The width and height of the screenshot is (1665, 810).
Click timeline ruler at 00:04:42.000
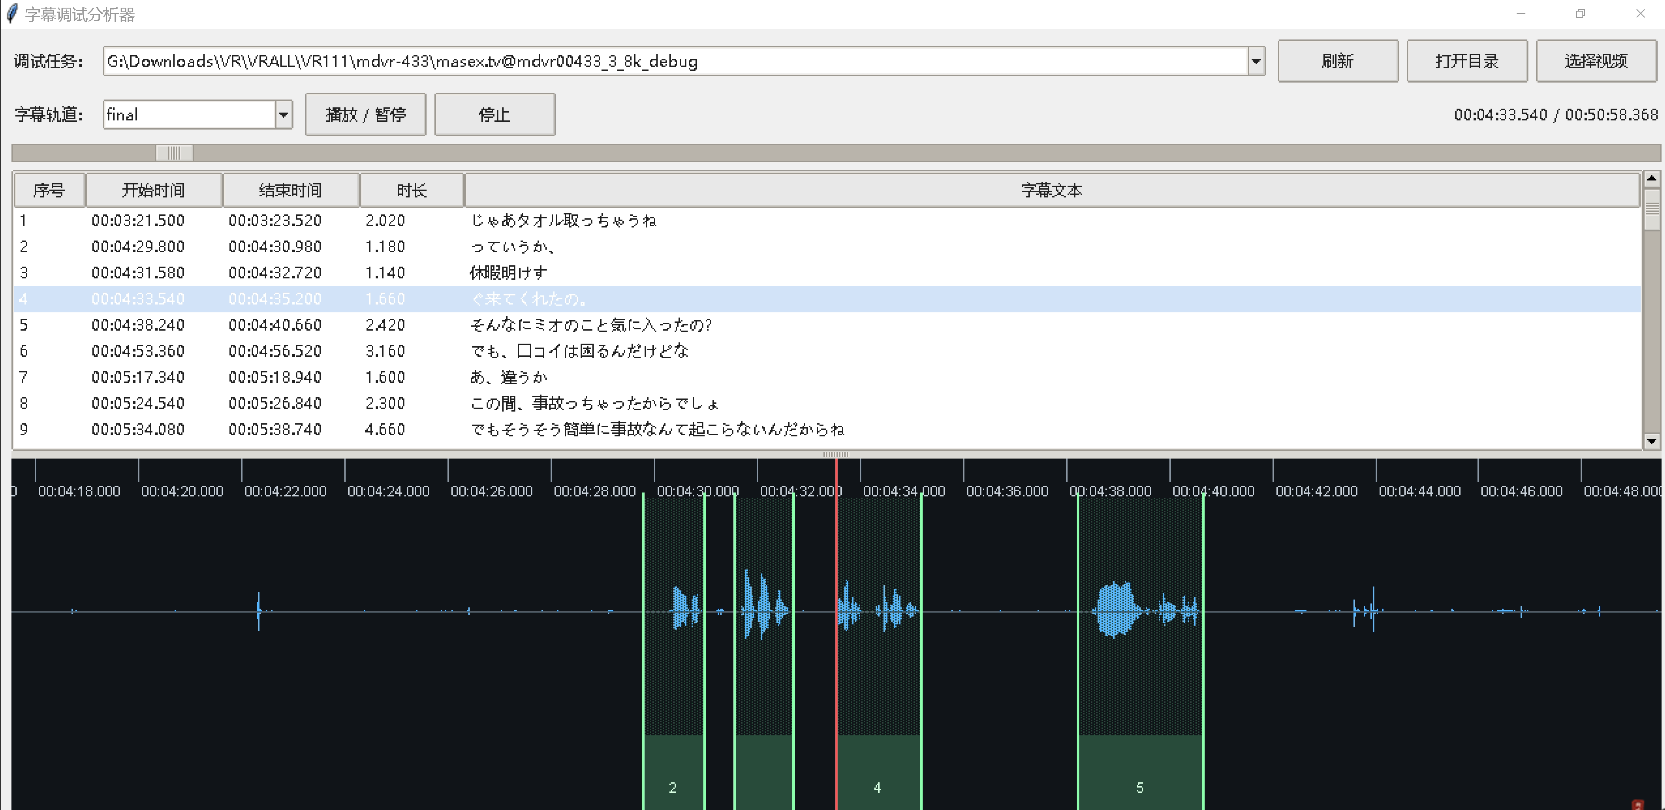[1316, 491]
